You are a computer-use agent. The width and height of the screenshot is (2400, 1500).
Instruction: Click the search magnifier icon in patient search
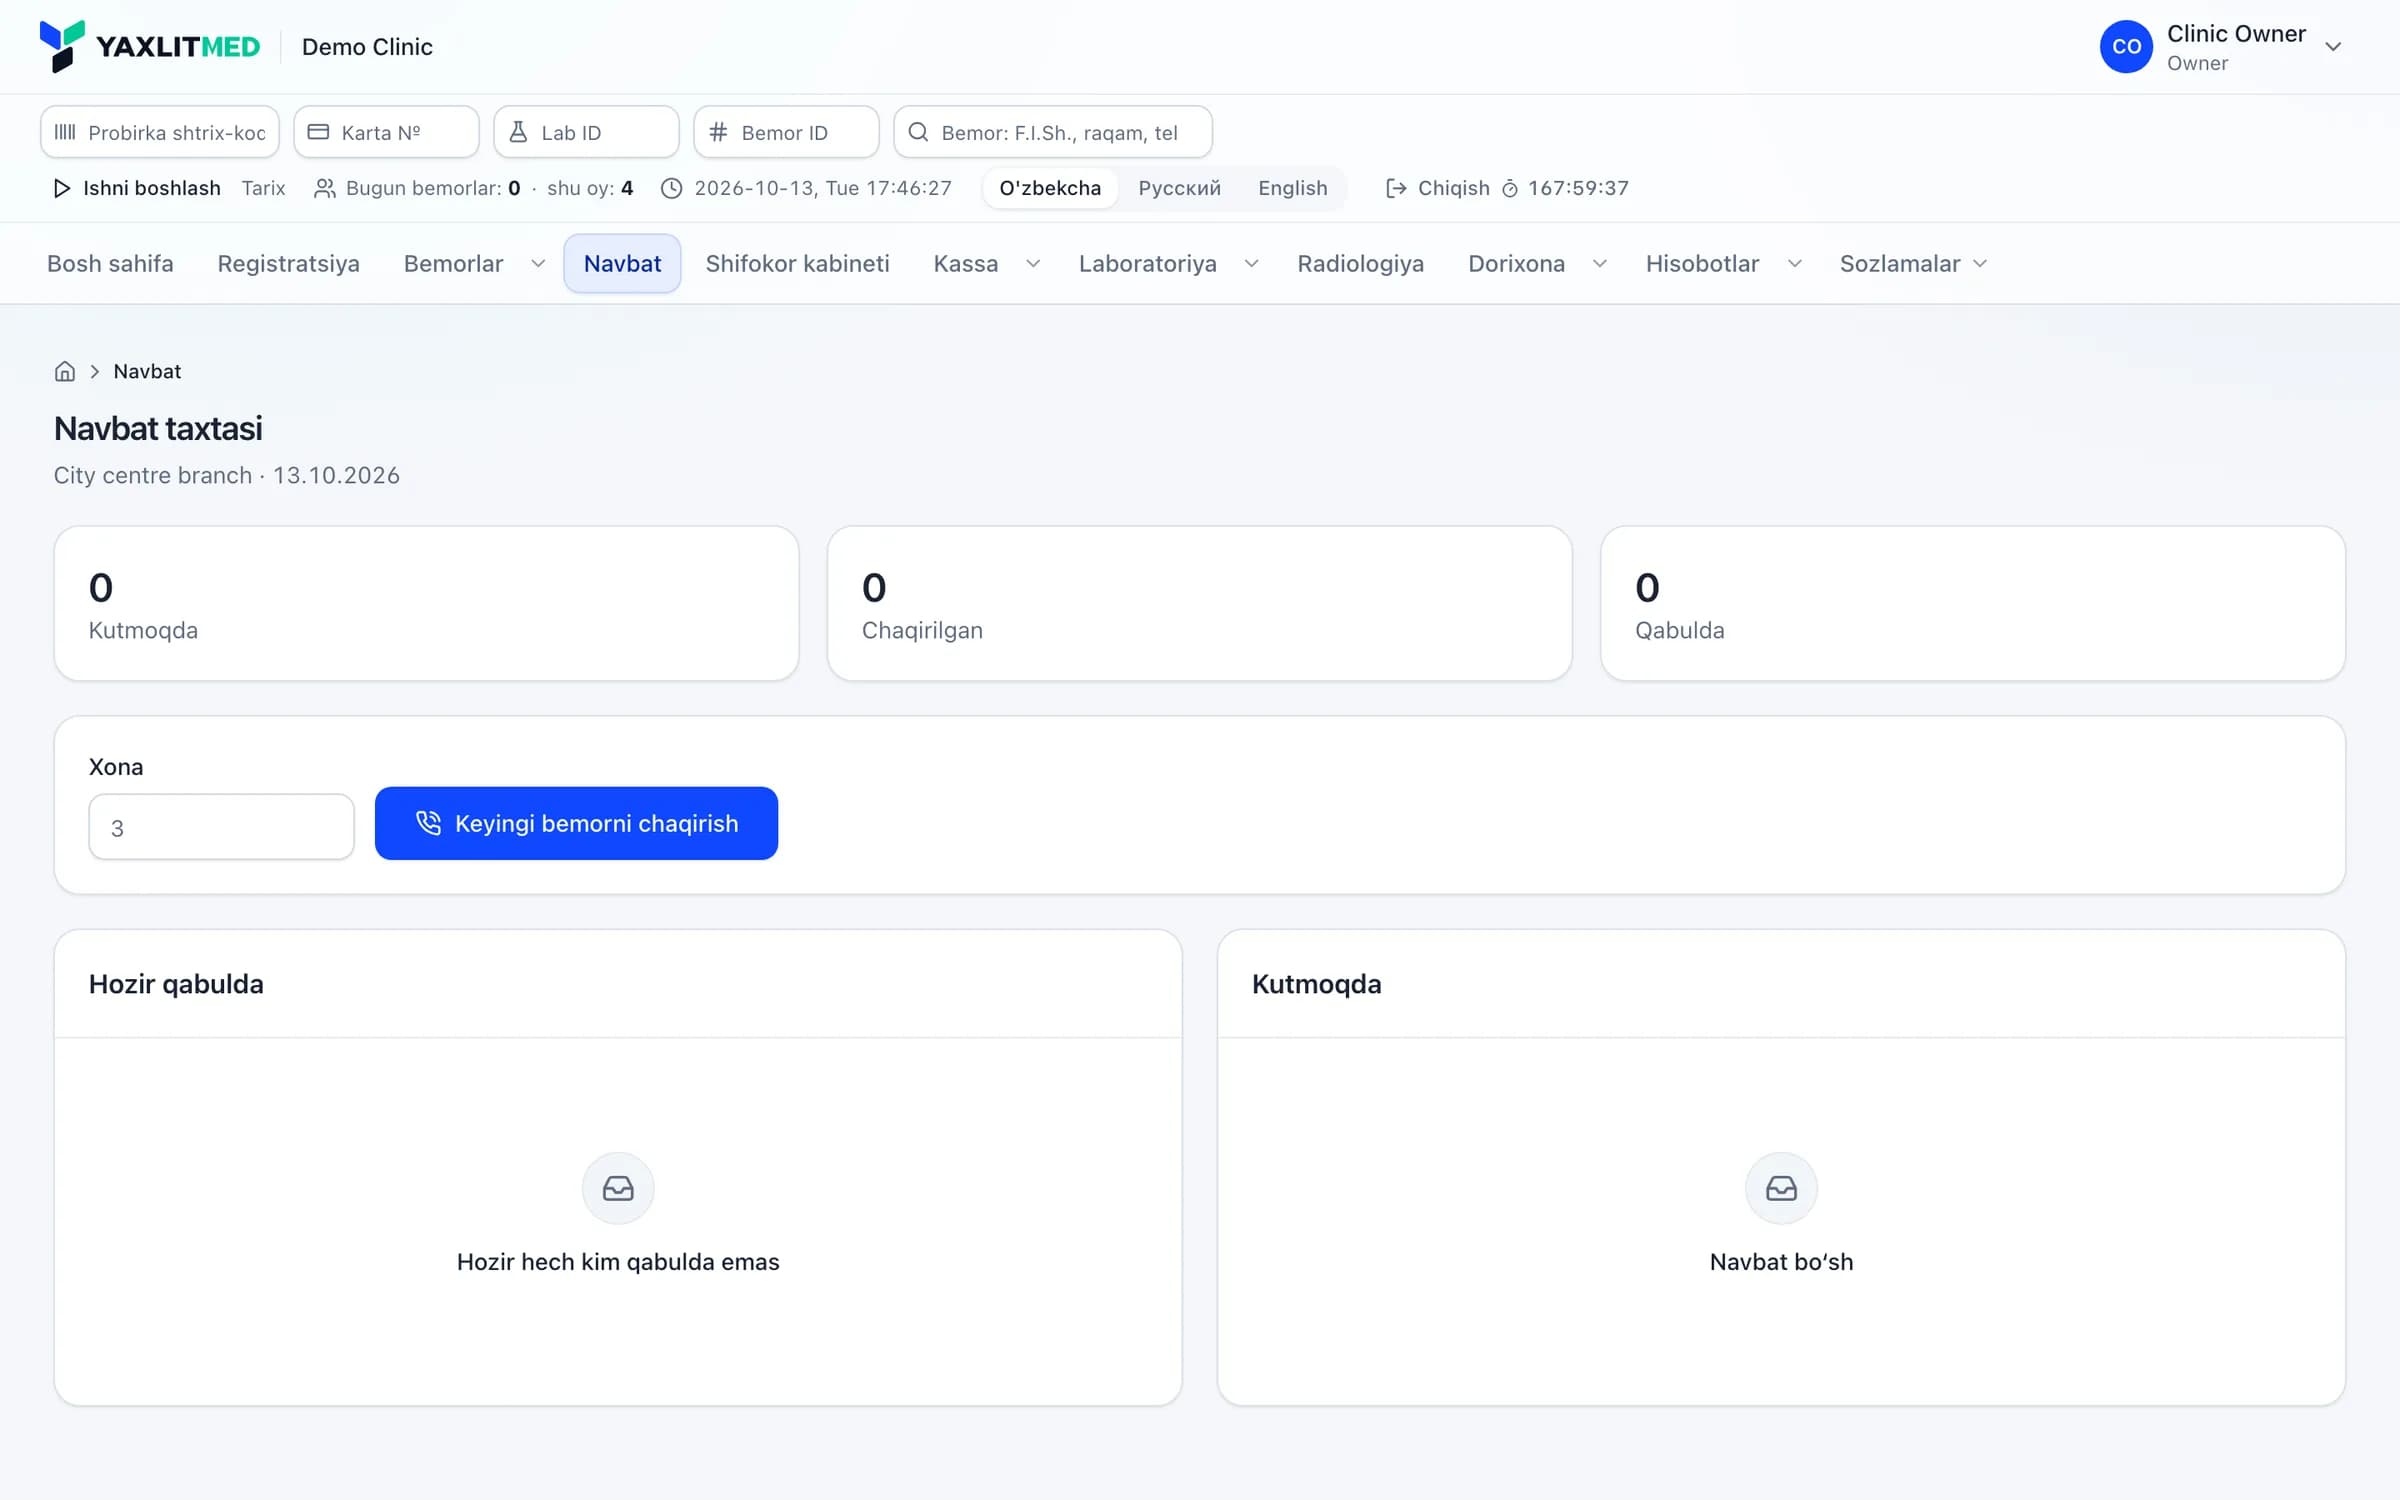tap(918, 132)
